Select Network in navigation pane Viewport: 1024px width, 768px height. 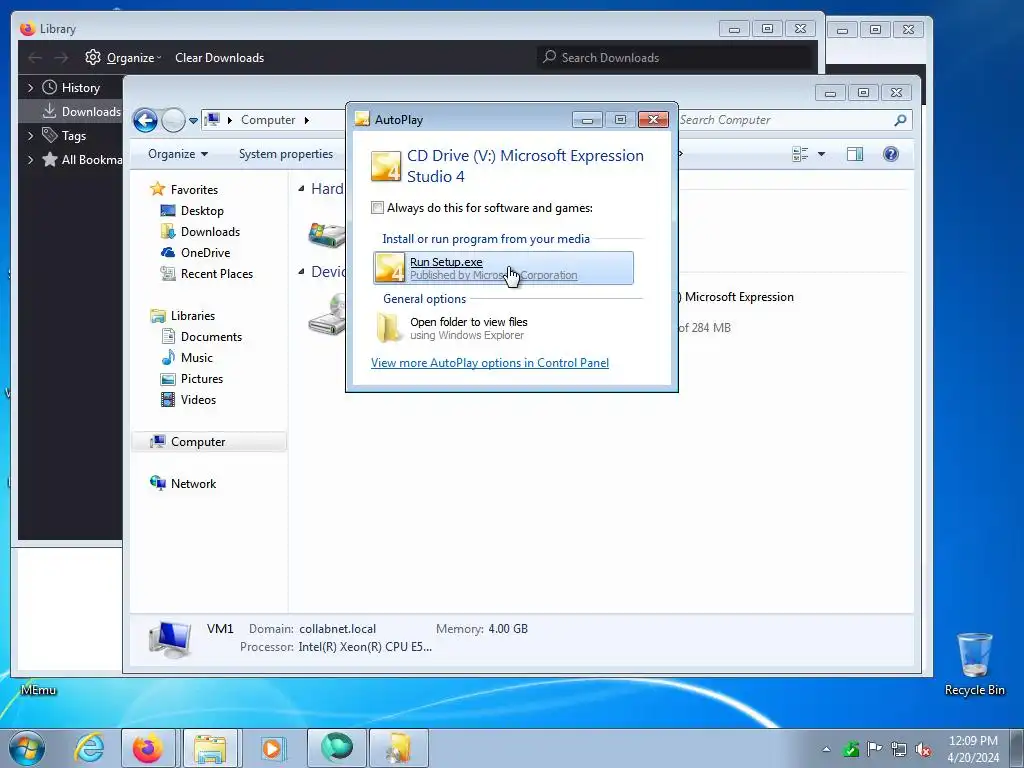coord(193,484)
